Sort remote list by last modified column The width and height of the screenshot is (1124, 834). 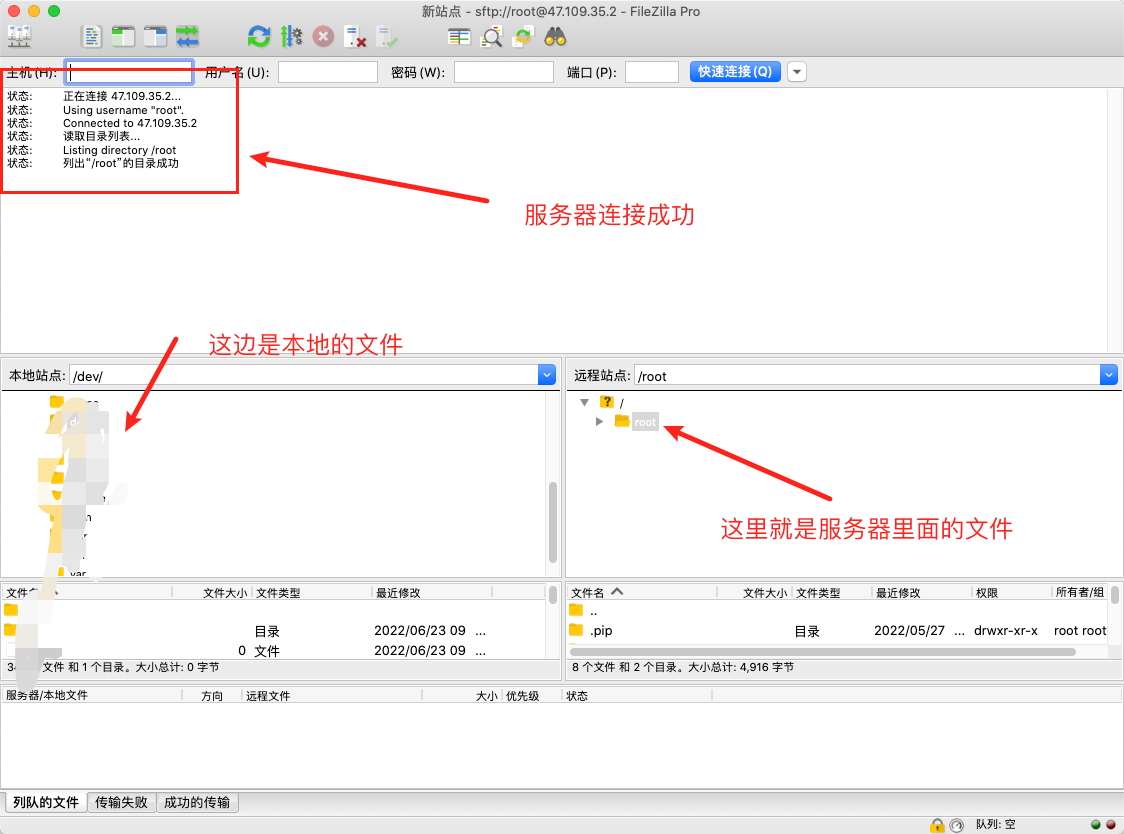[x=922, y=592]
